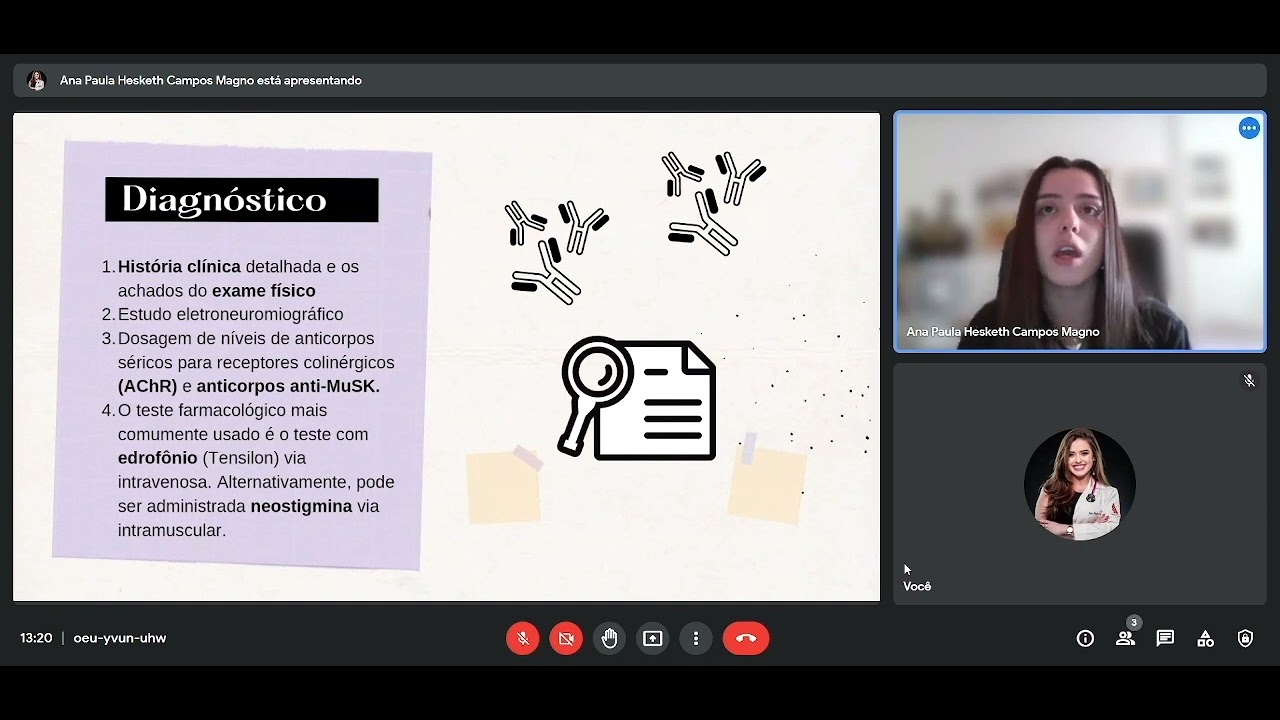1280x720 pixels.
Task: Open more options three-dot menu in bottom bar
Action: tap(696, 638)
